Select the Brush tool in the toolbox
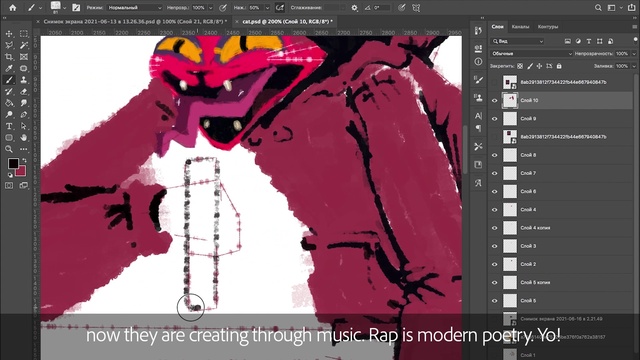 point(9,80)
